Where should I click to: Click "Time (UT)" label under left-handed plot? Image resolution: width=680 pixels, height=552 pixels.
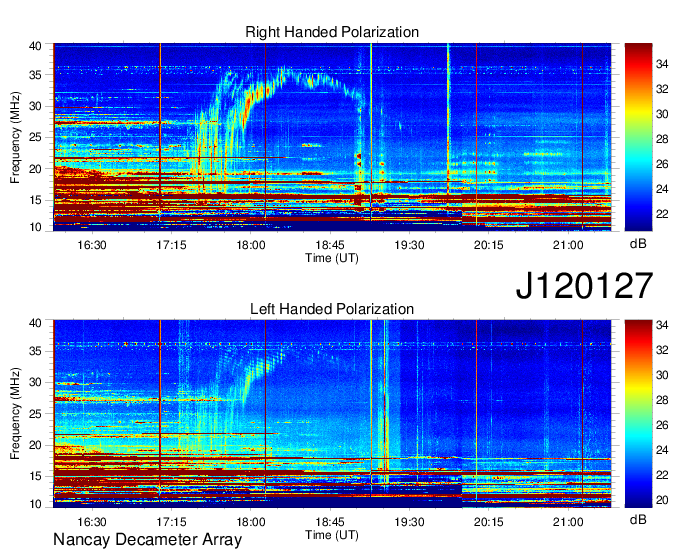pos(332,535)
